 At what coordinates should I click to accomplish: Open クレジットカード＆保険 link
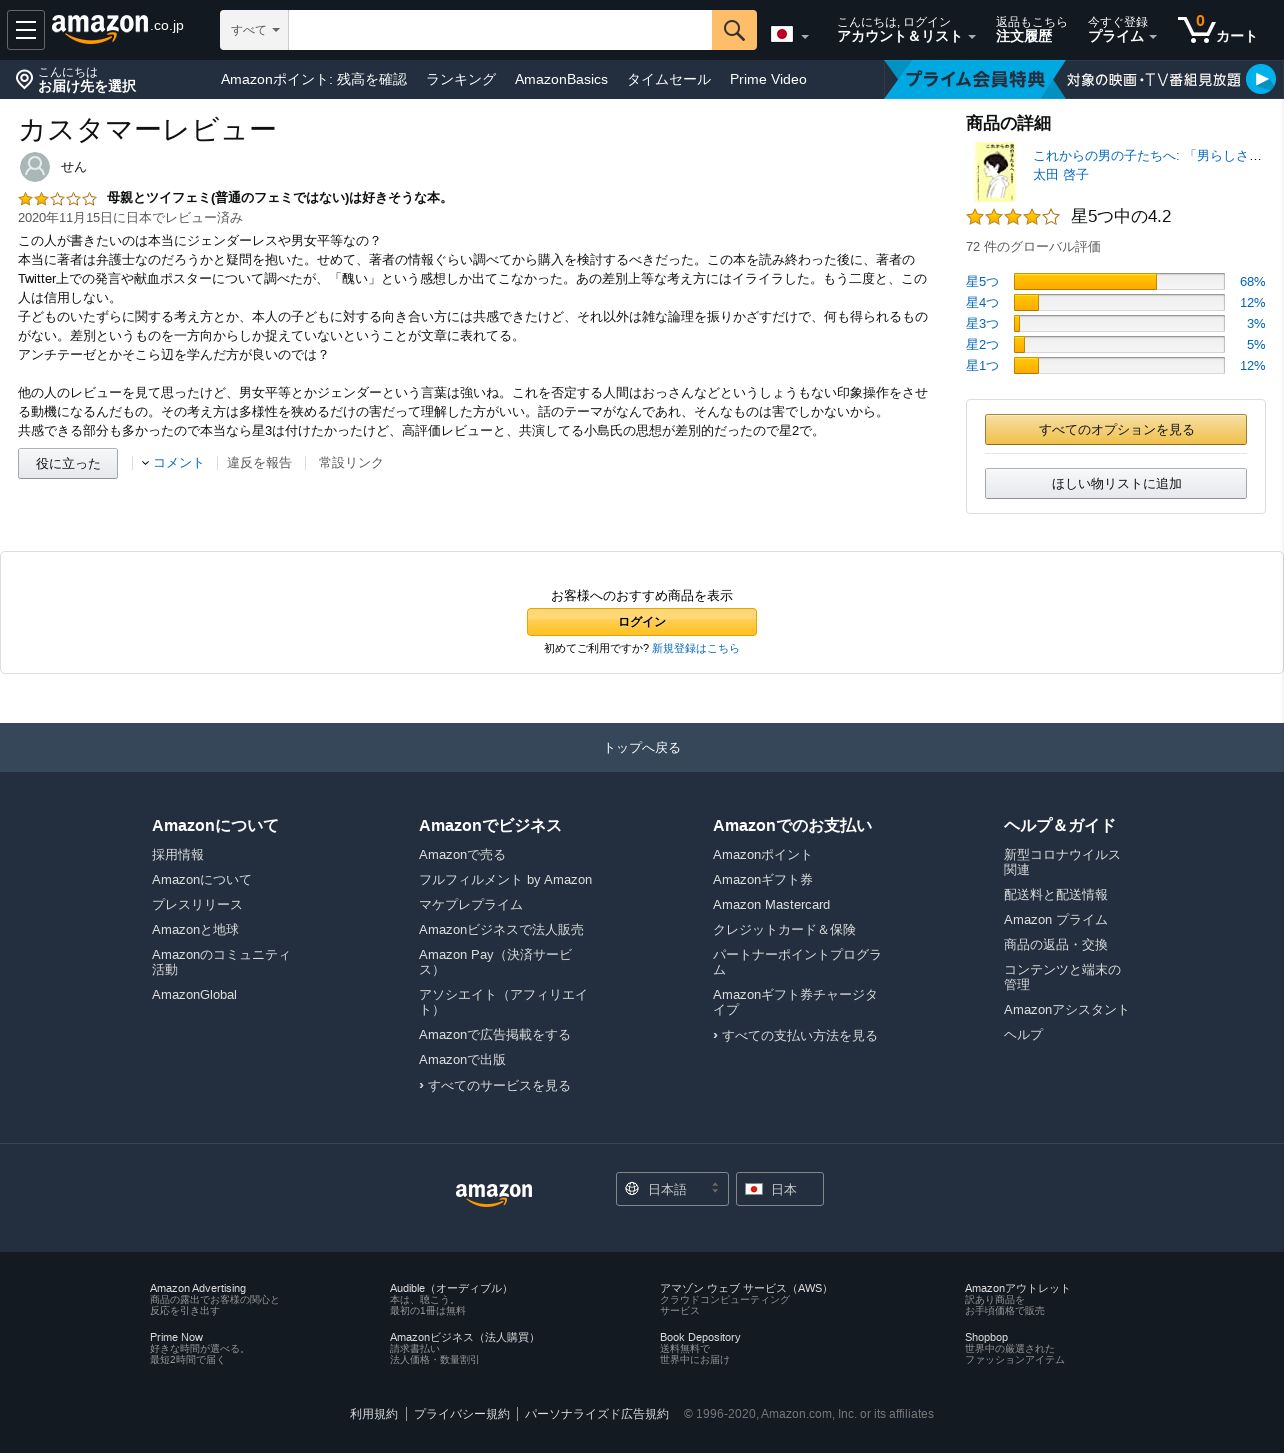784,930
